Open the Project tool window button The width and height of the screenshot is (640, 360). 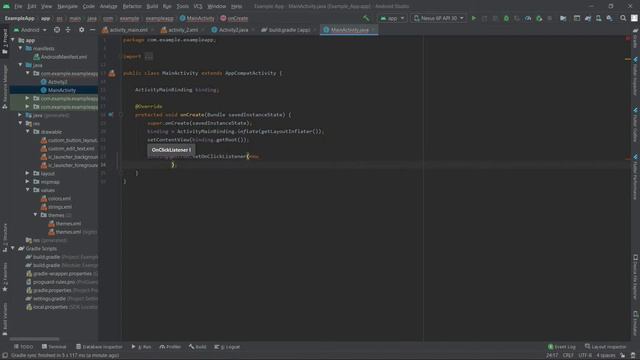pyautogui.click(x=4, y=42)
